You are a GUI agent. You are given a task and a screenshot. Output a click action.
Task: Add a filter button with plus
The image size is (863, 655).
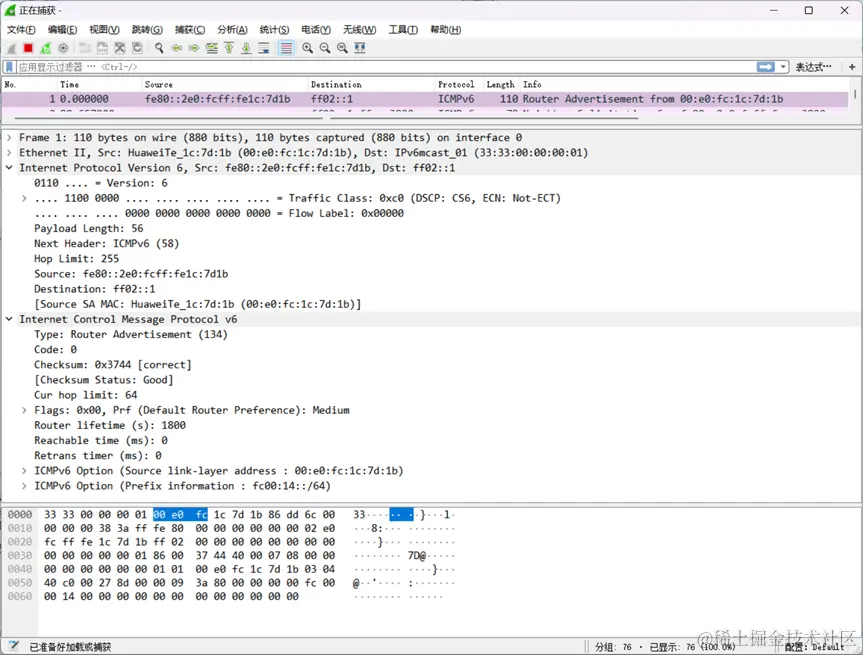pyautogui.click(x=852, y=67)
